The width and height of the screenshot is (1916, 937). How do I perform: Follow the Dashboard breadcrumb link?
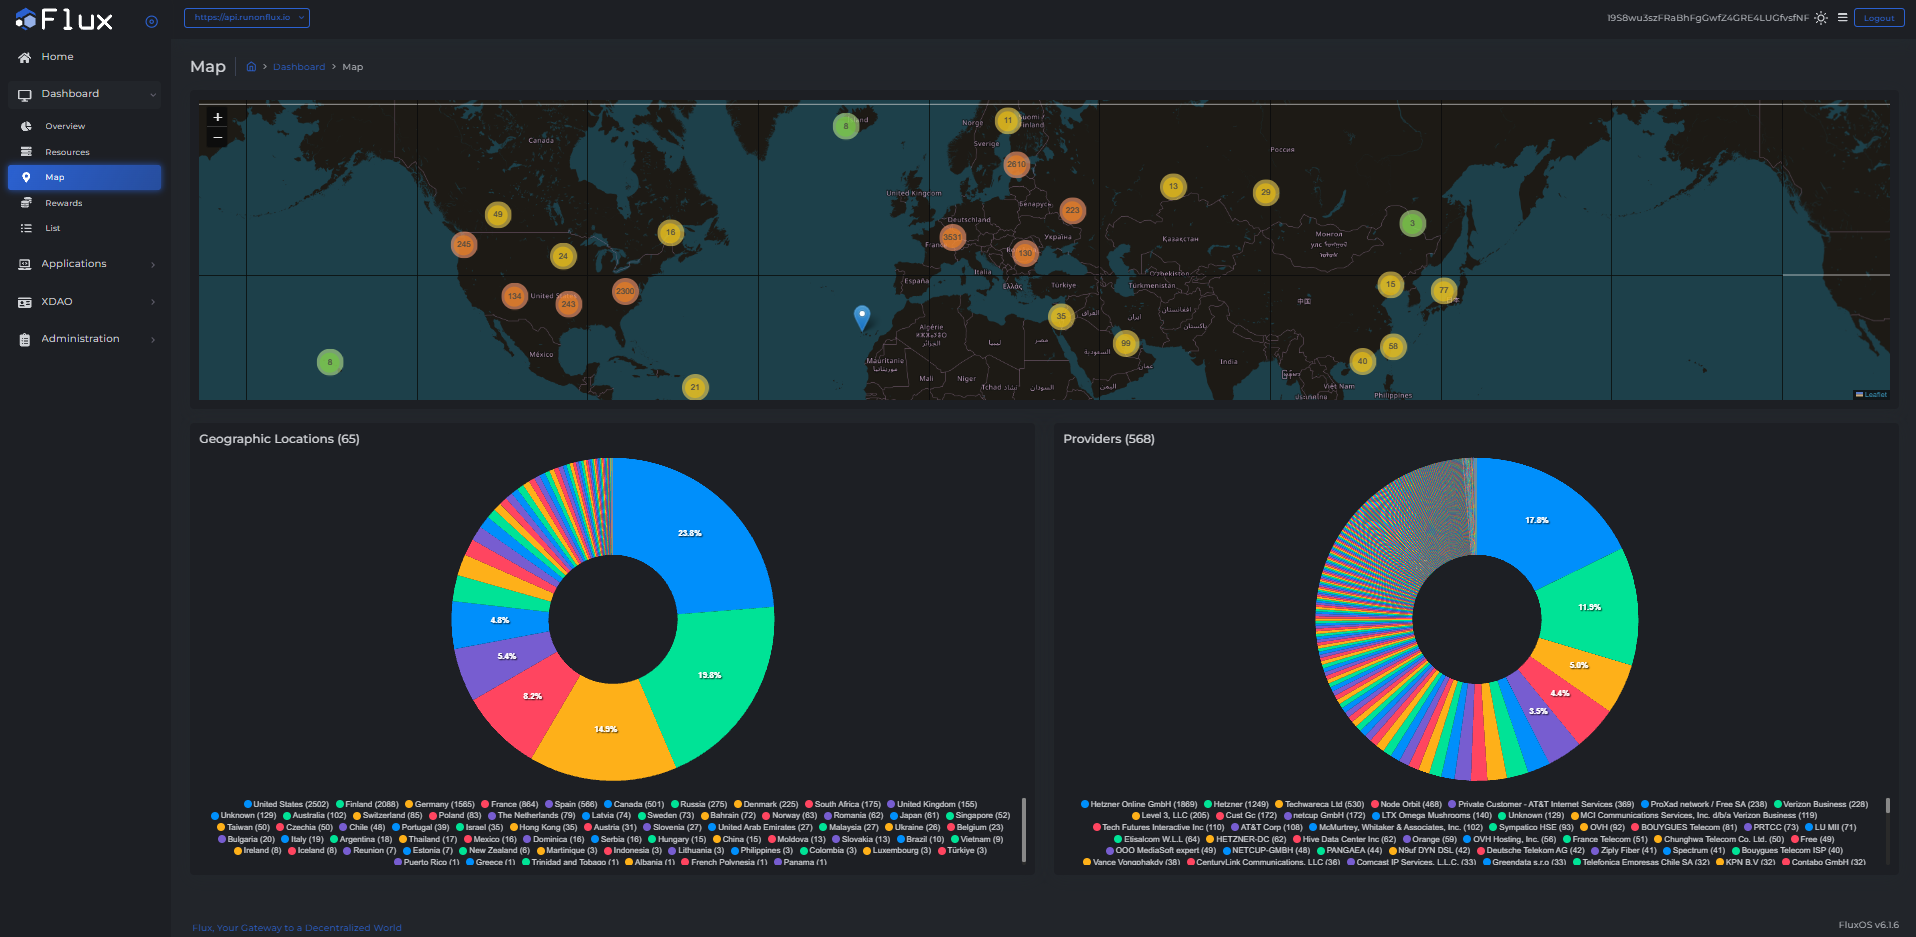coord(298,67)
